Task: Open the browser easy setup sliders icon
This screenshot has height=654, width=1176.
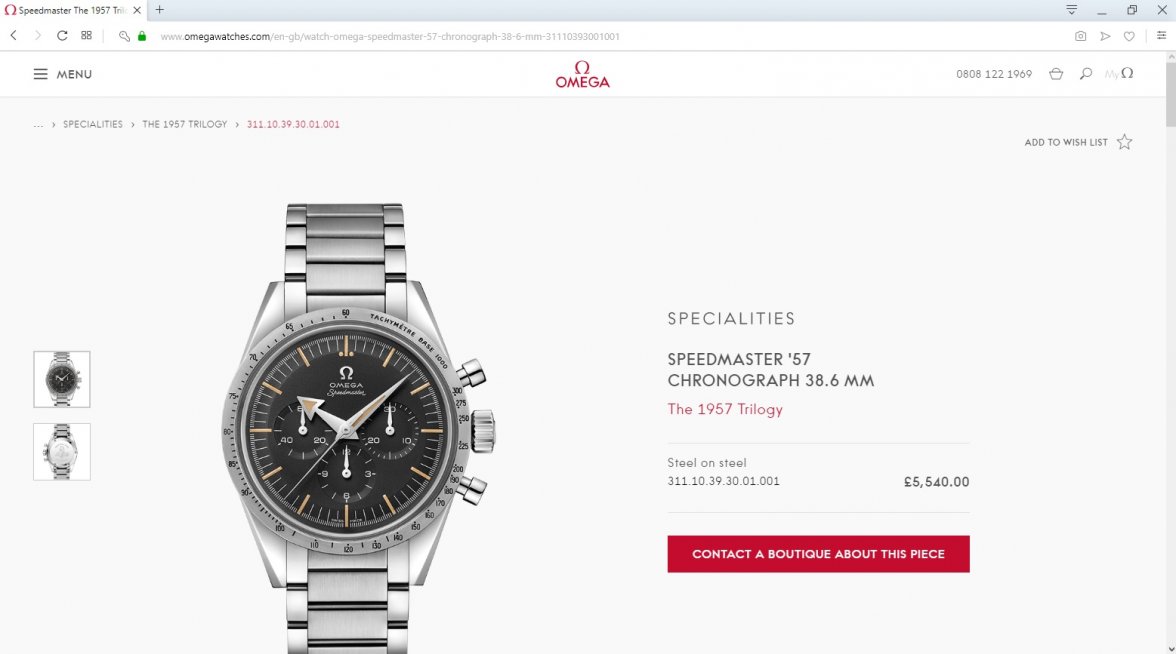Action: pyautogui.click(x=1161, y=35)
